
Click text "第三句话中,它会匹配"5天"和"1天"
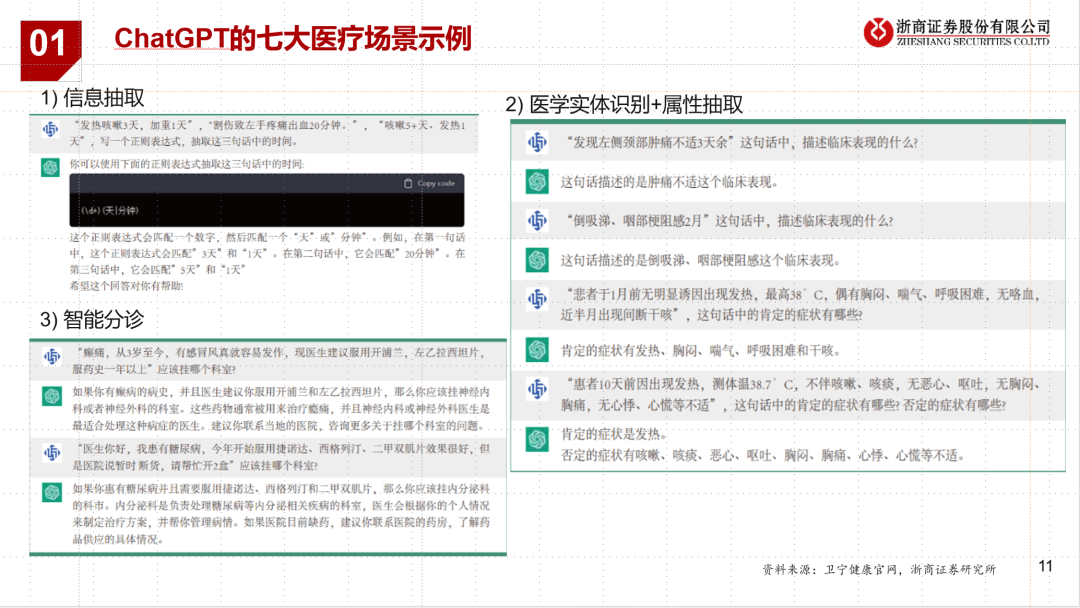158,269
